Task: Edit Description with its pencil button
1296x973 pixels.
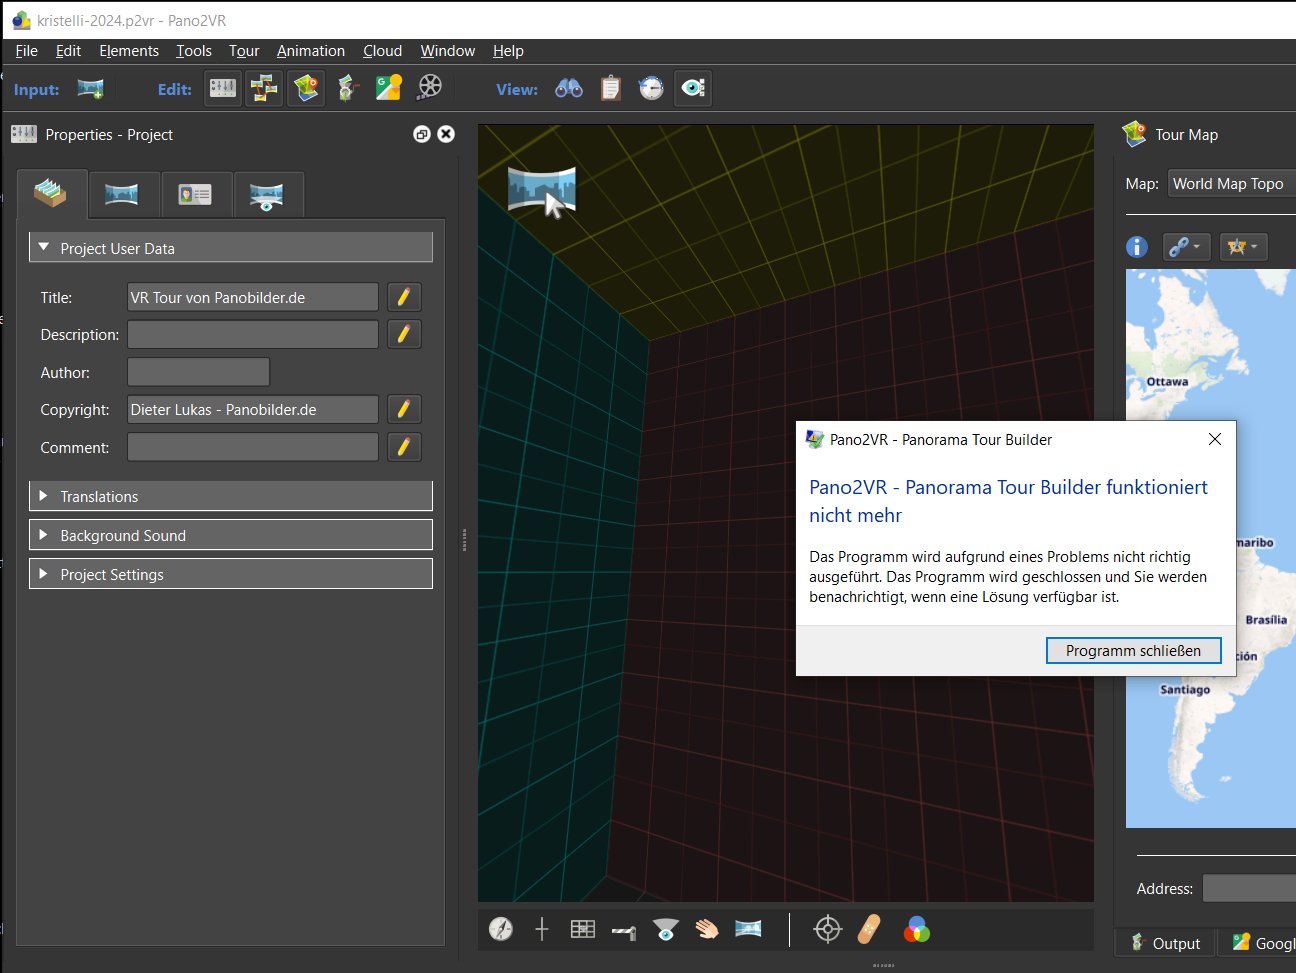Action: (x=404, y=334)
